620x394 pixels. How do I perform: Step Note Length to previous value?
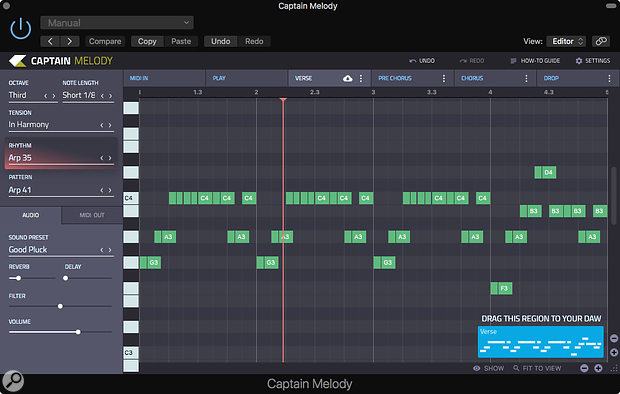(102, 96)
